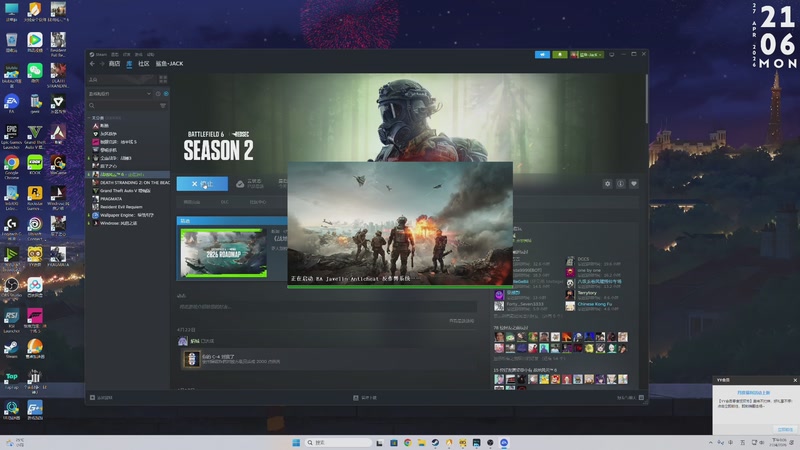Open RSI Launcher desktop icon
800x450 pixels.
click(11, 320)
